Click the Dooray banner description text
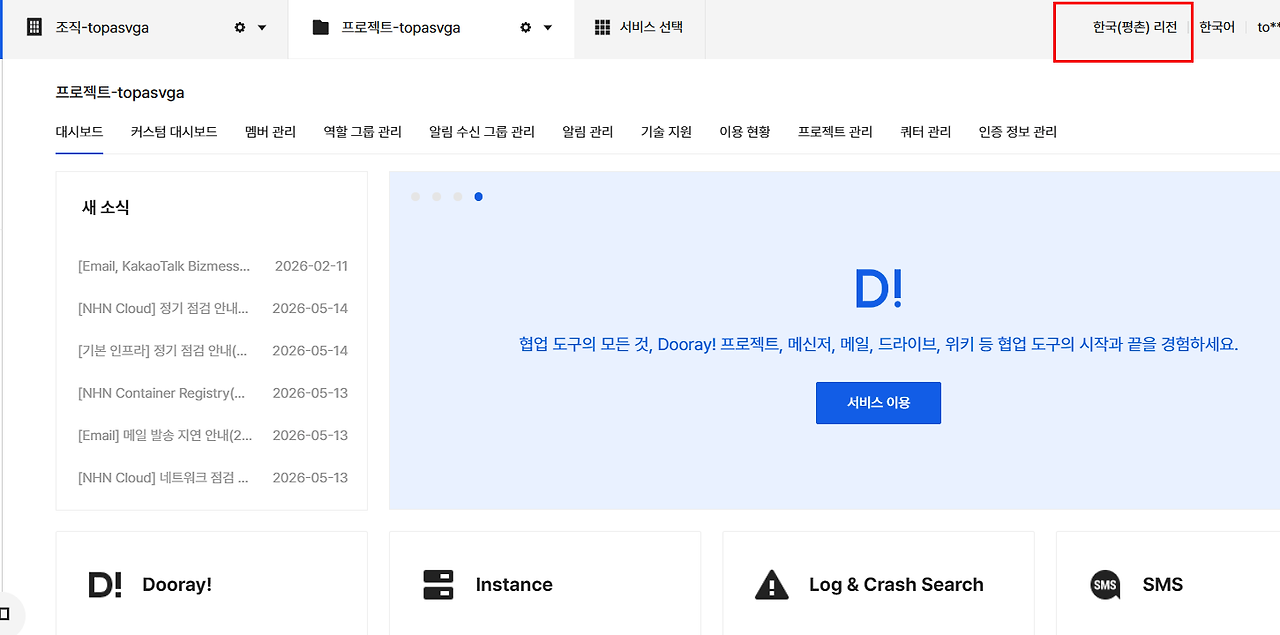The width and height of the screenshot is (1280, 635). [878, 344]
